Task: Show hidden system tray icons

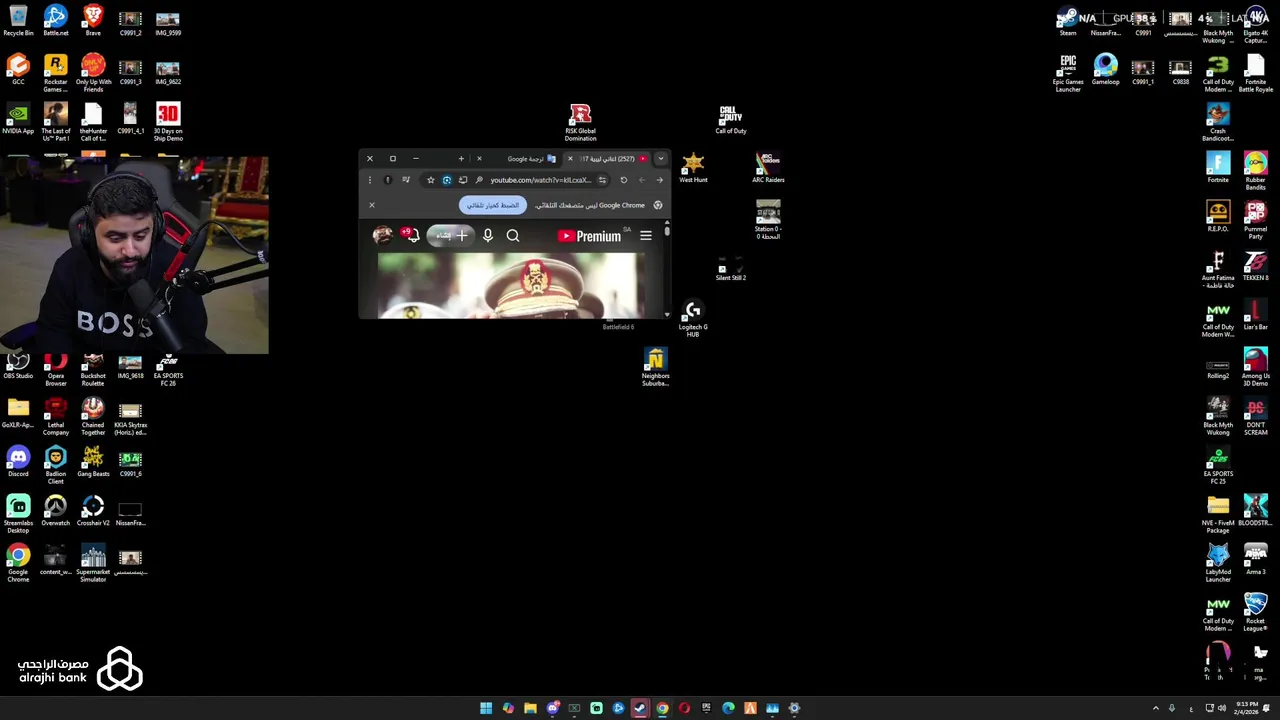Action: point(1155,708)
